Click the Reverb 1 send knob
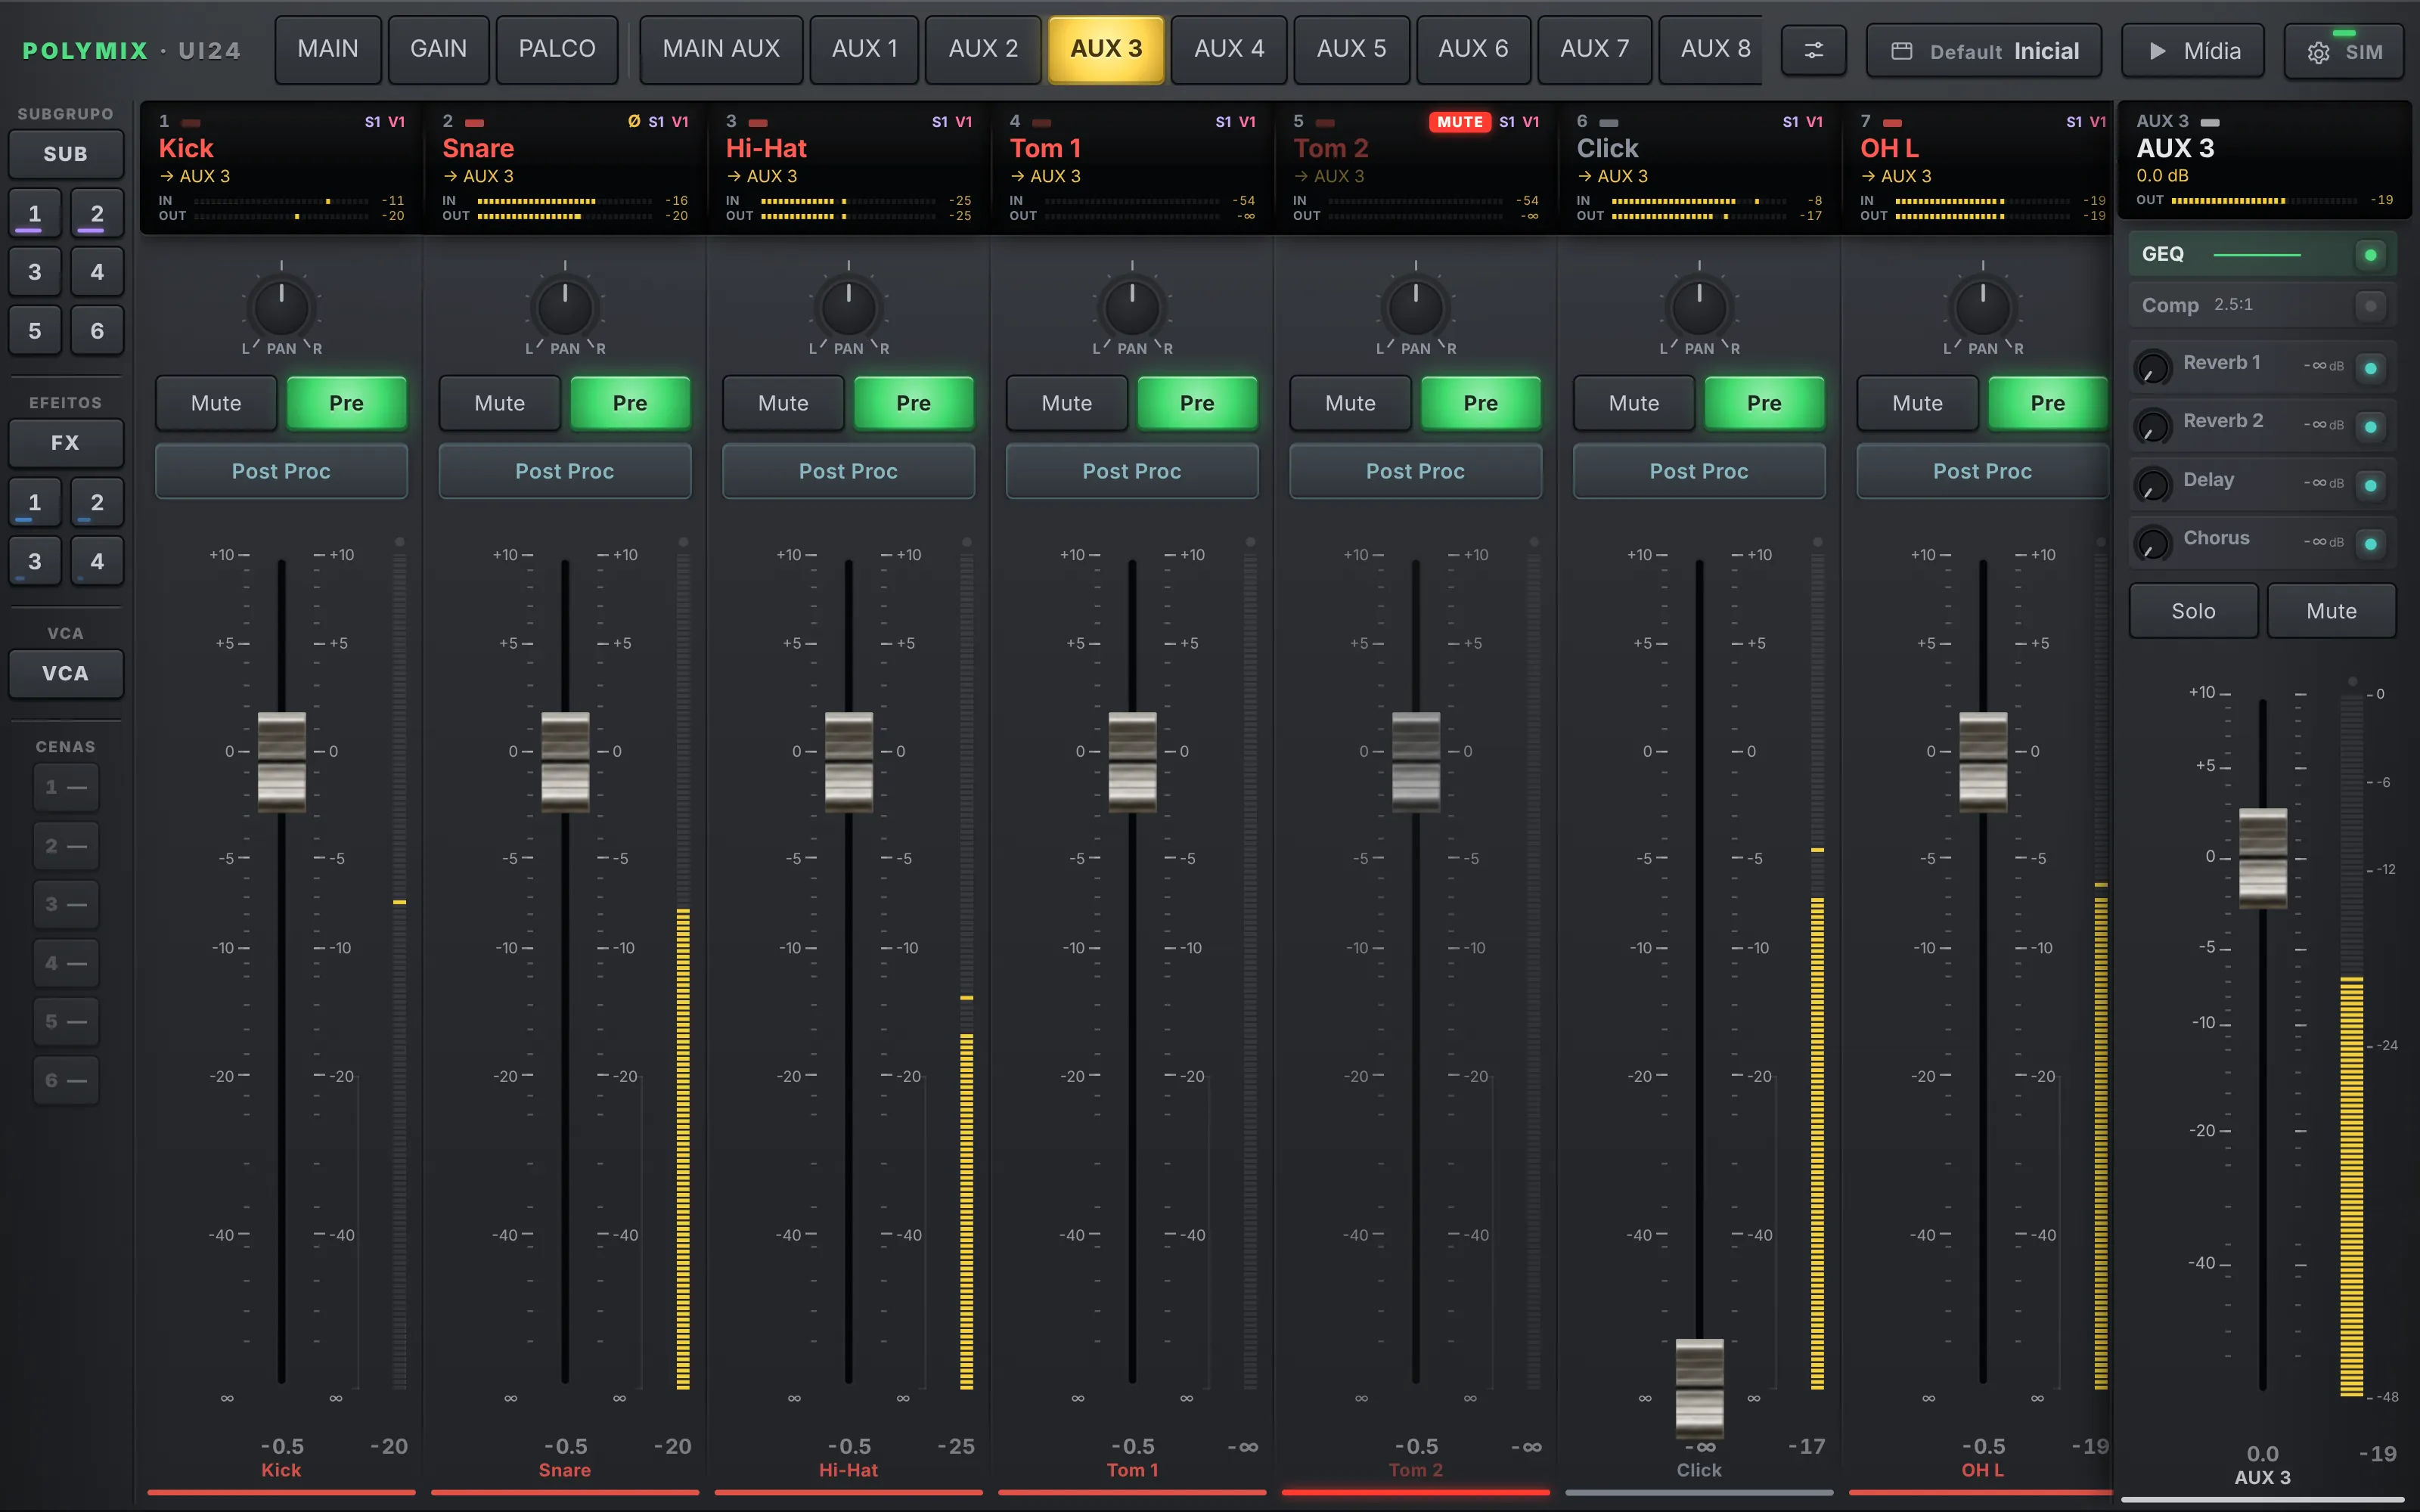Viewport: 2420px width, 1512px height. pos(2153,367)
